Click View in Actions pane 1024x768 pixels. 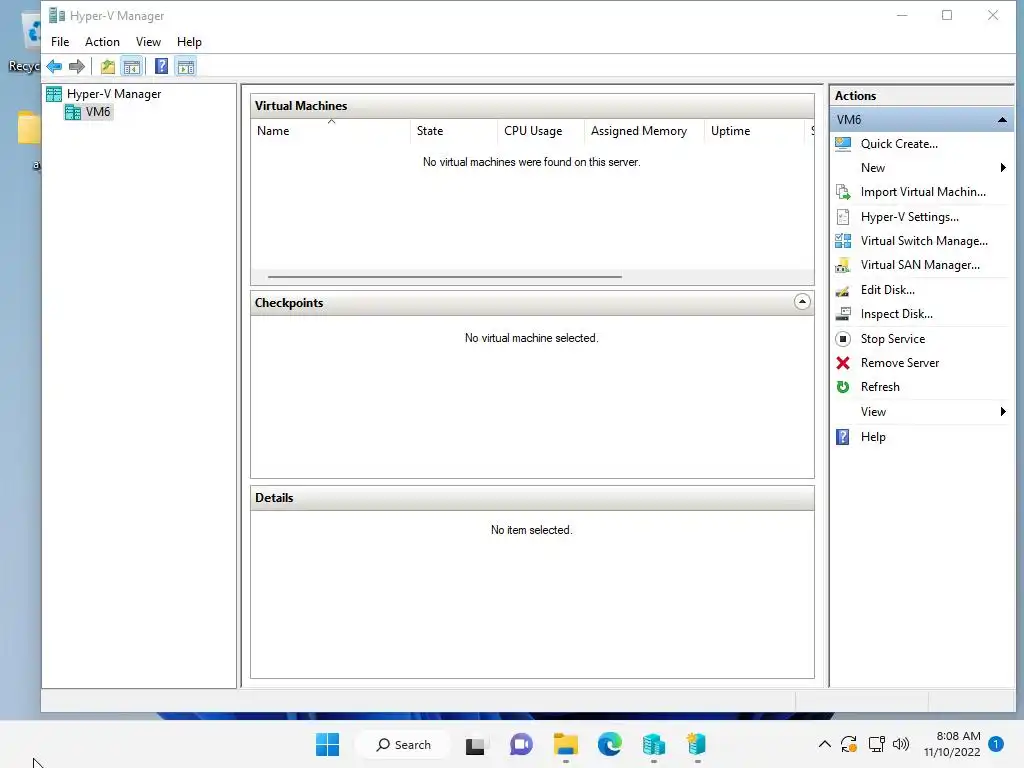873,412
